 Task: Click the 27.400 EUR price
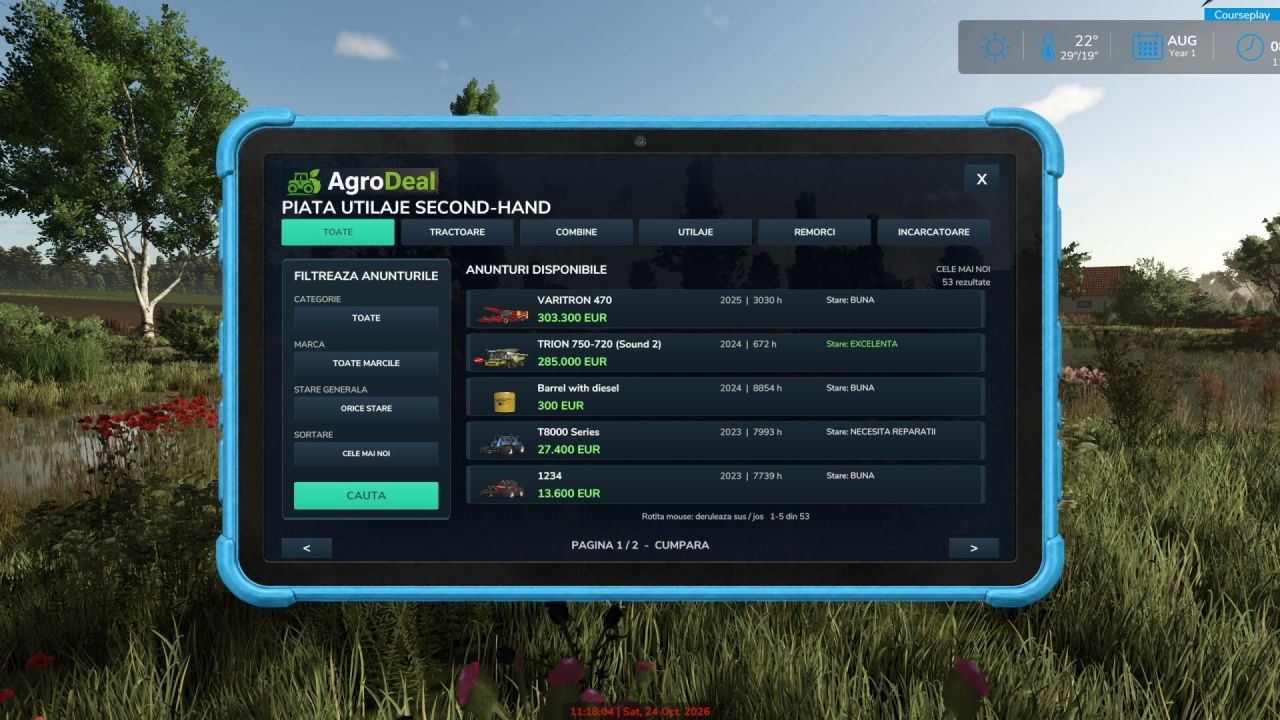coord(569,450)
